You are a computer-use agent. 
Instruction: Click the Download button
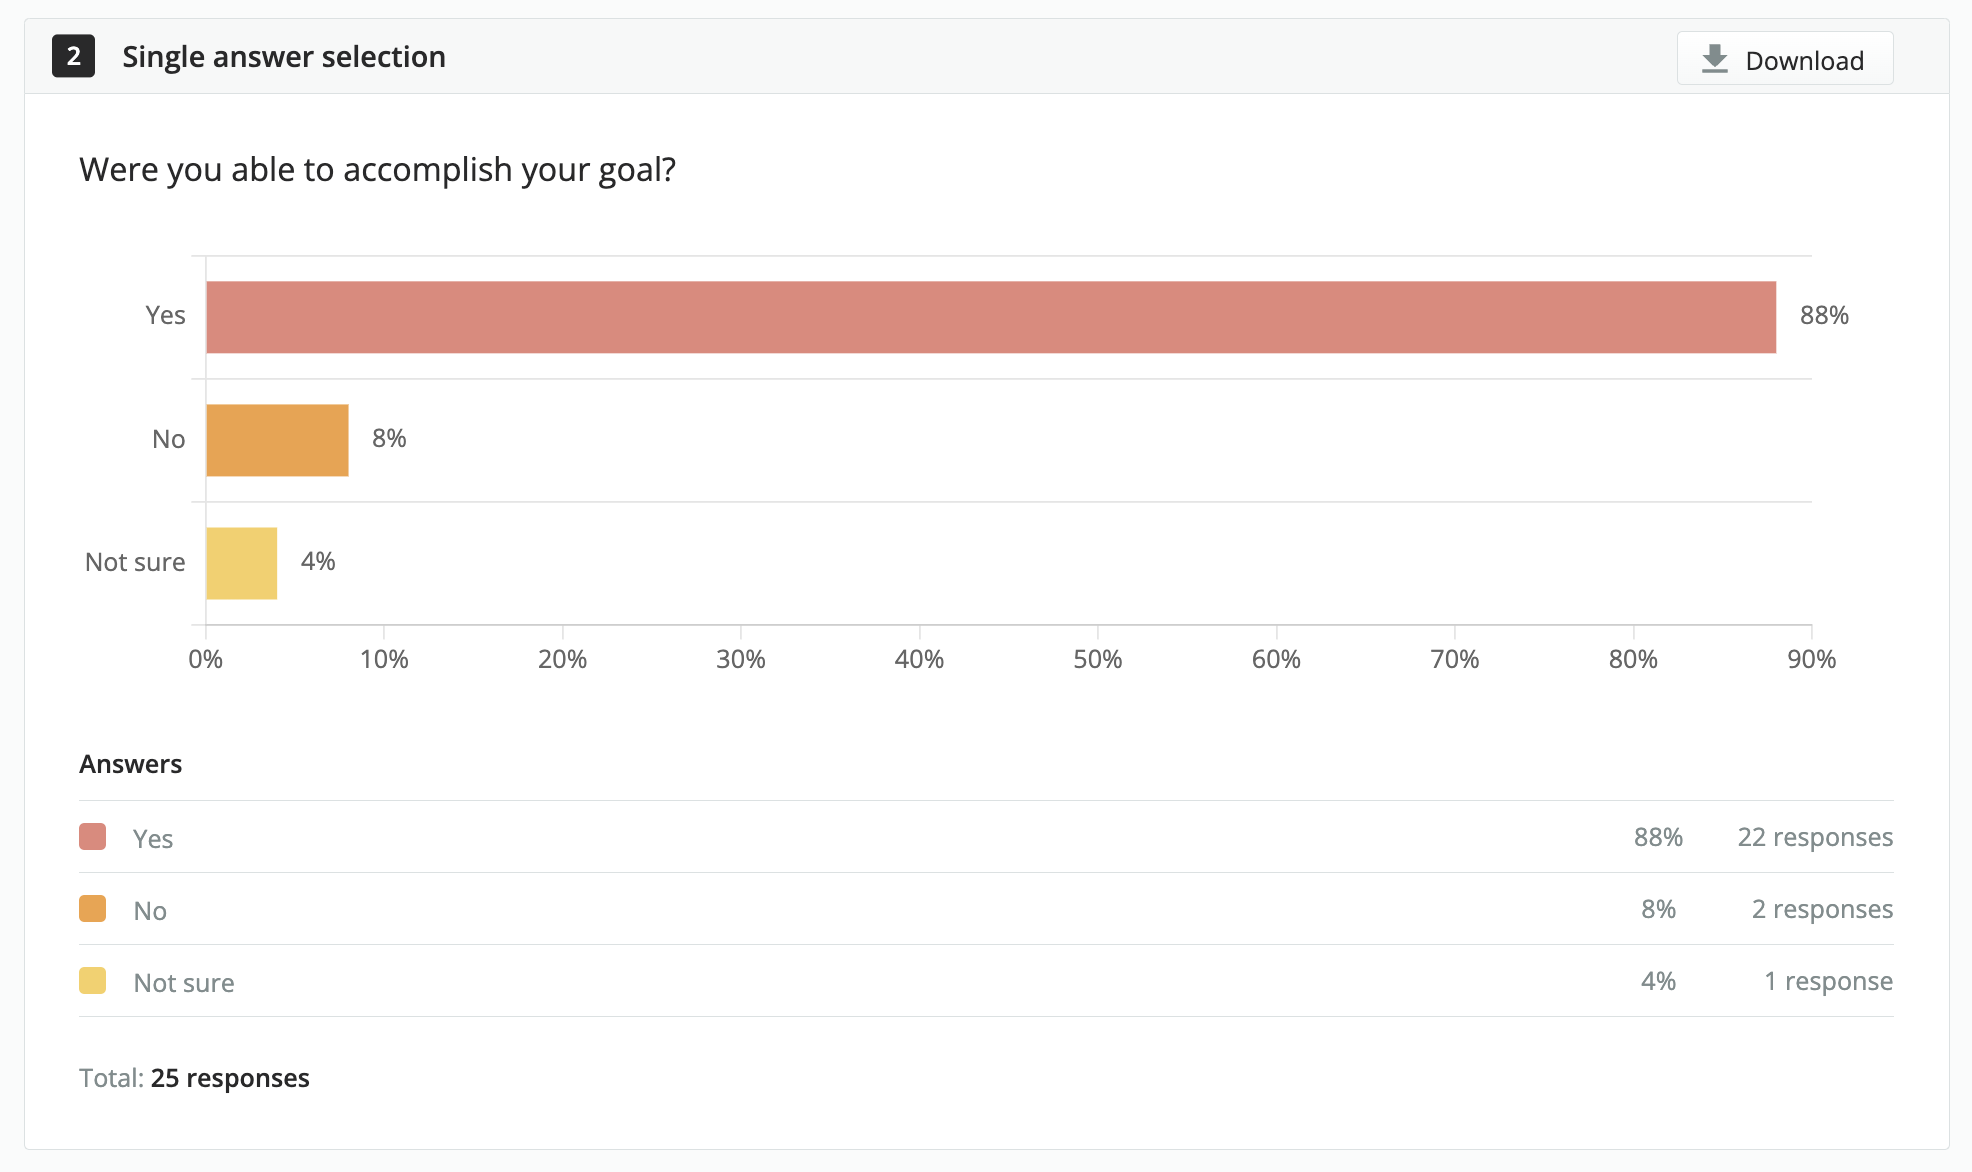(x=1785, y=59)
